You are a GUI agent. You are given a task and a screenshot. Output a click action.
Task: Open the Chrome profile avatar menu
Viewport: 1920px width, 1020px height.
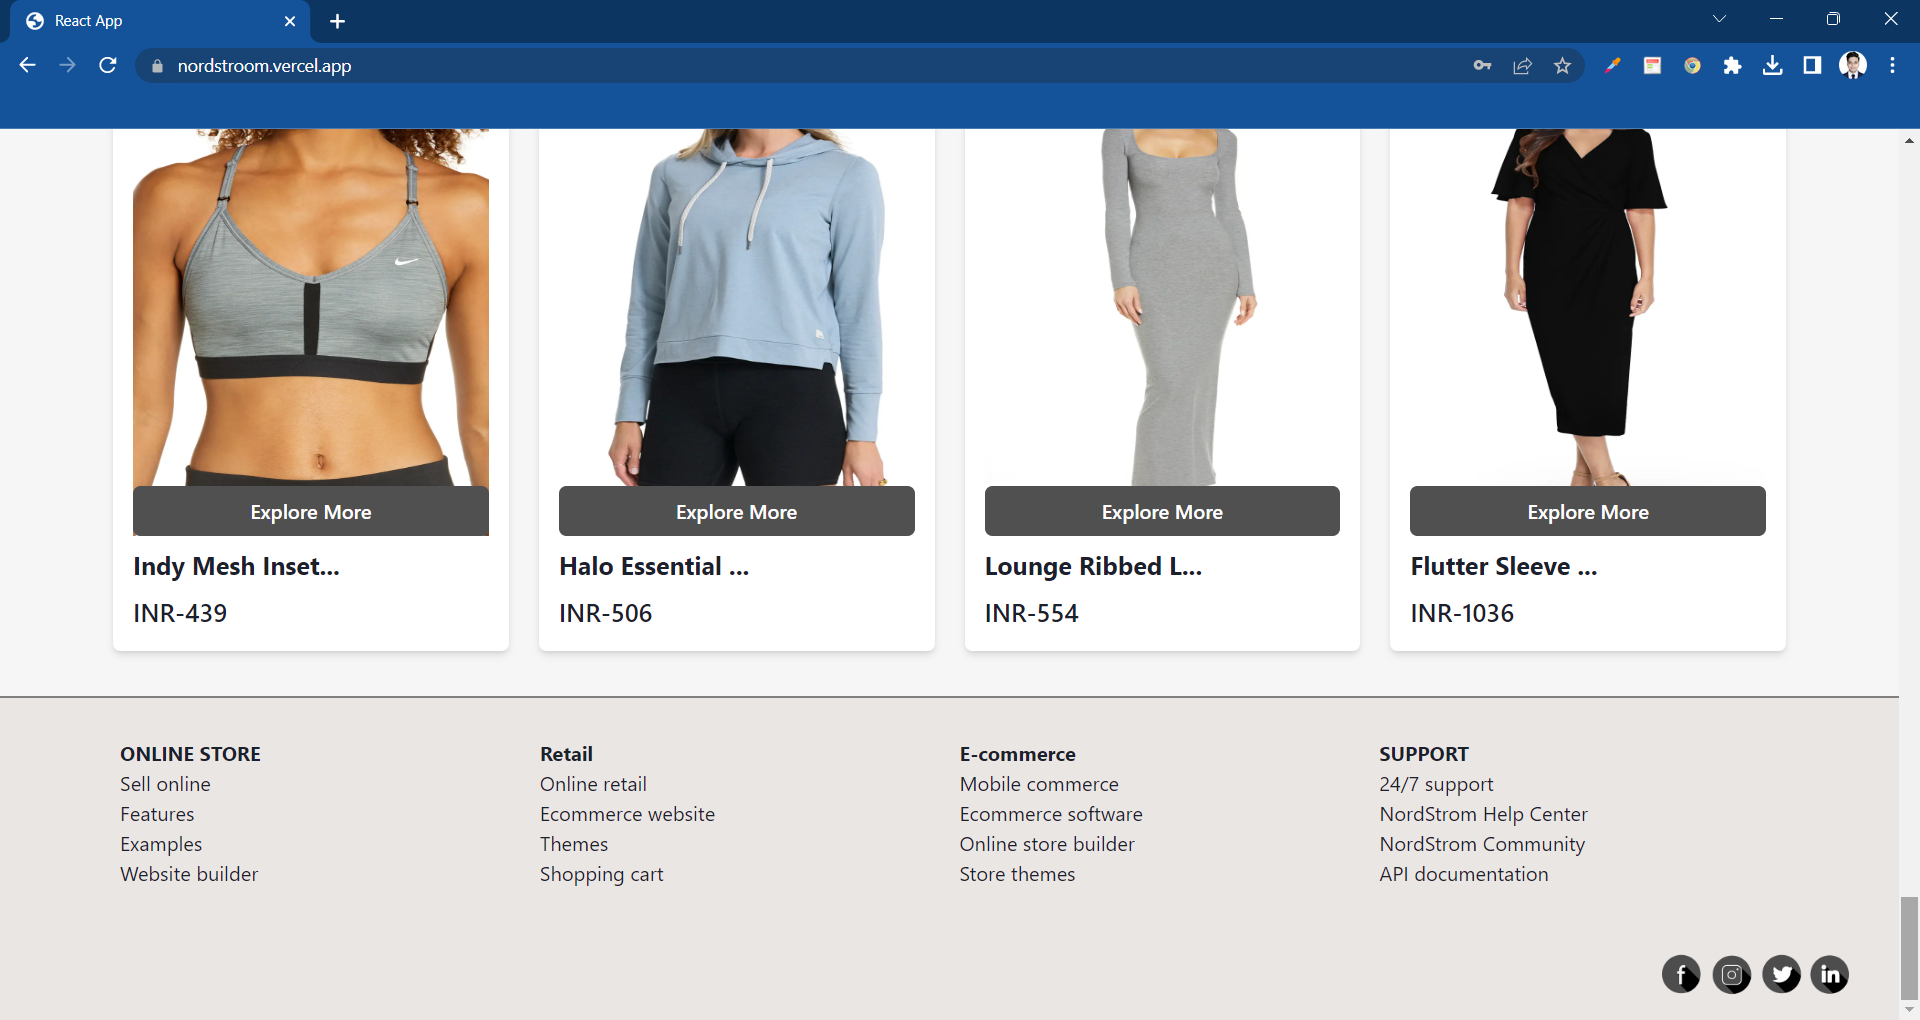coord(1853,66)
